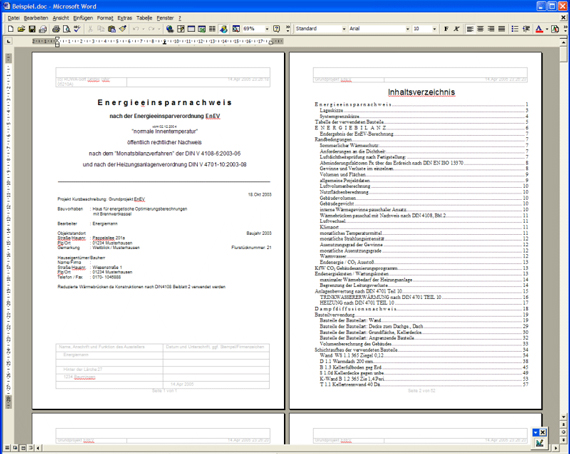Click the Format Painter brush
Viewport: 570px width, 454px height.
[123, 29]
